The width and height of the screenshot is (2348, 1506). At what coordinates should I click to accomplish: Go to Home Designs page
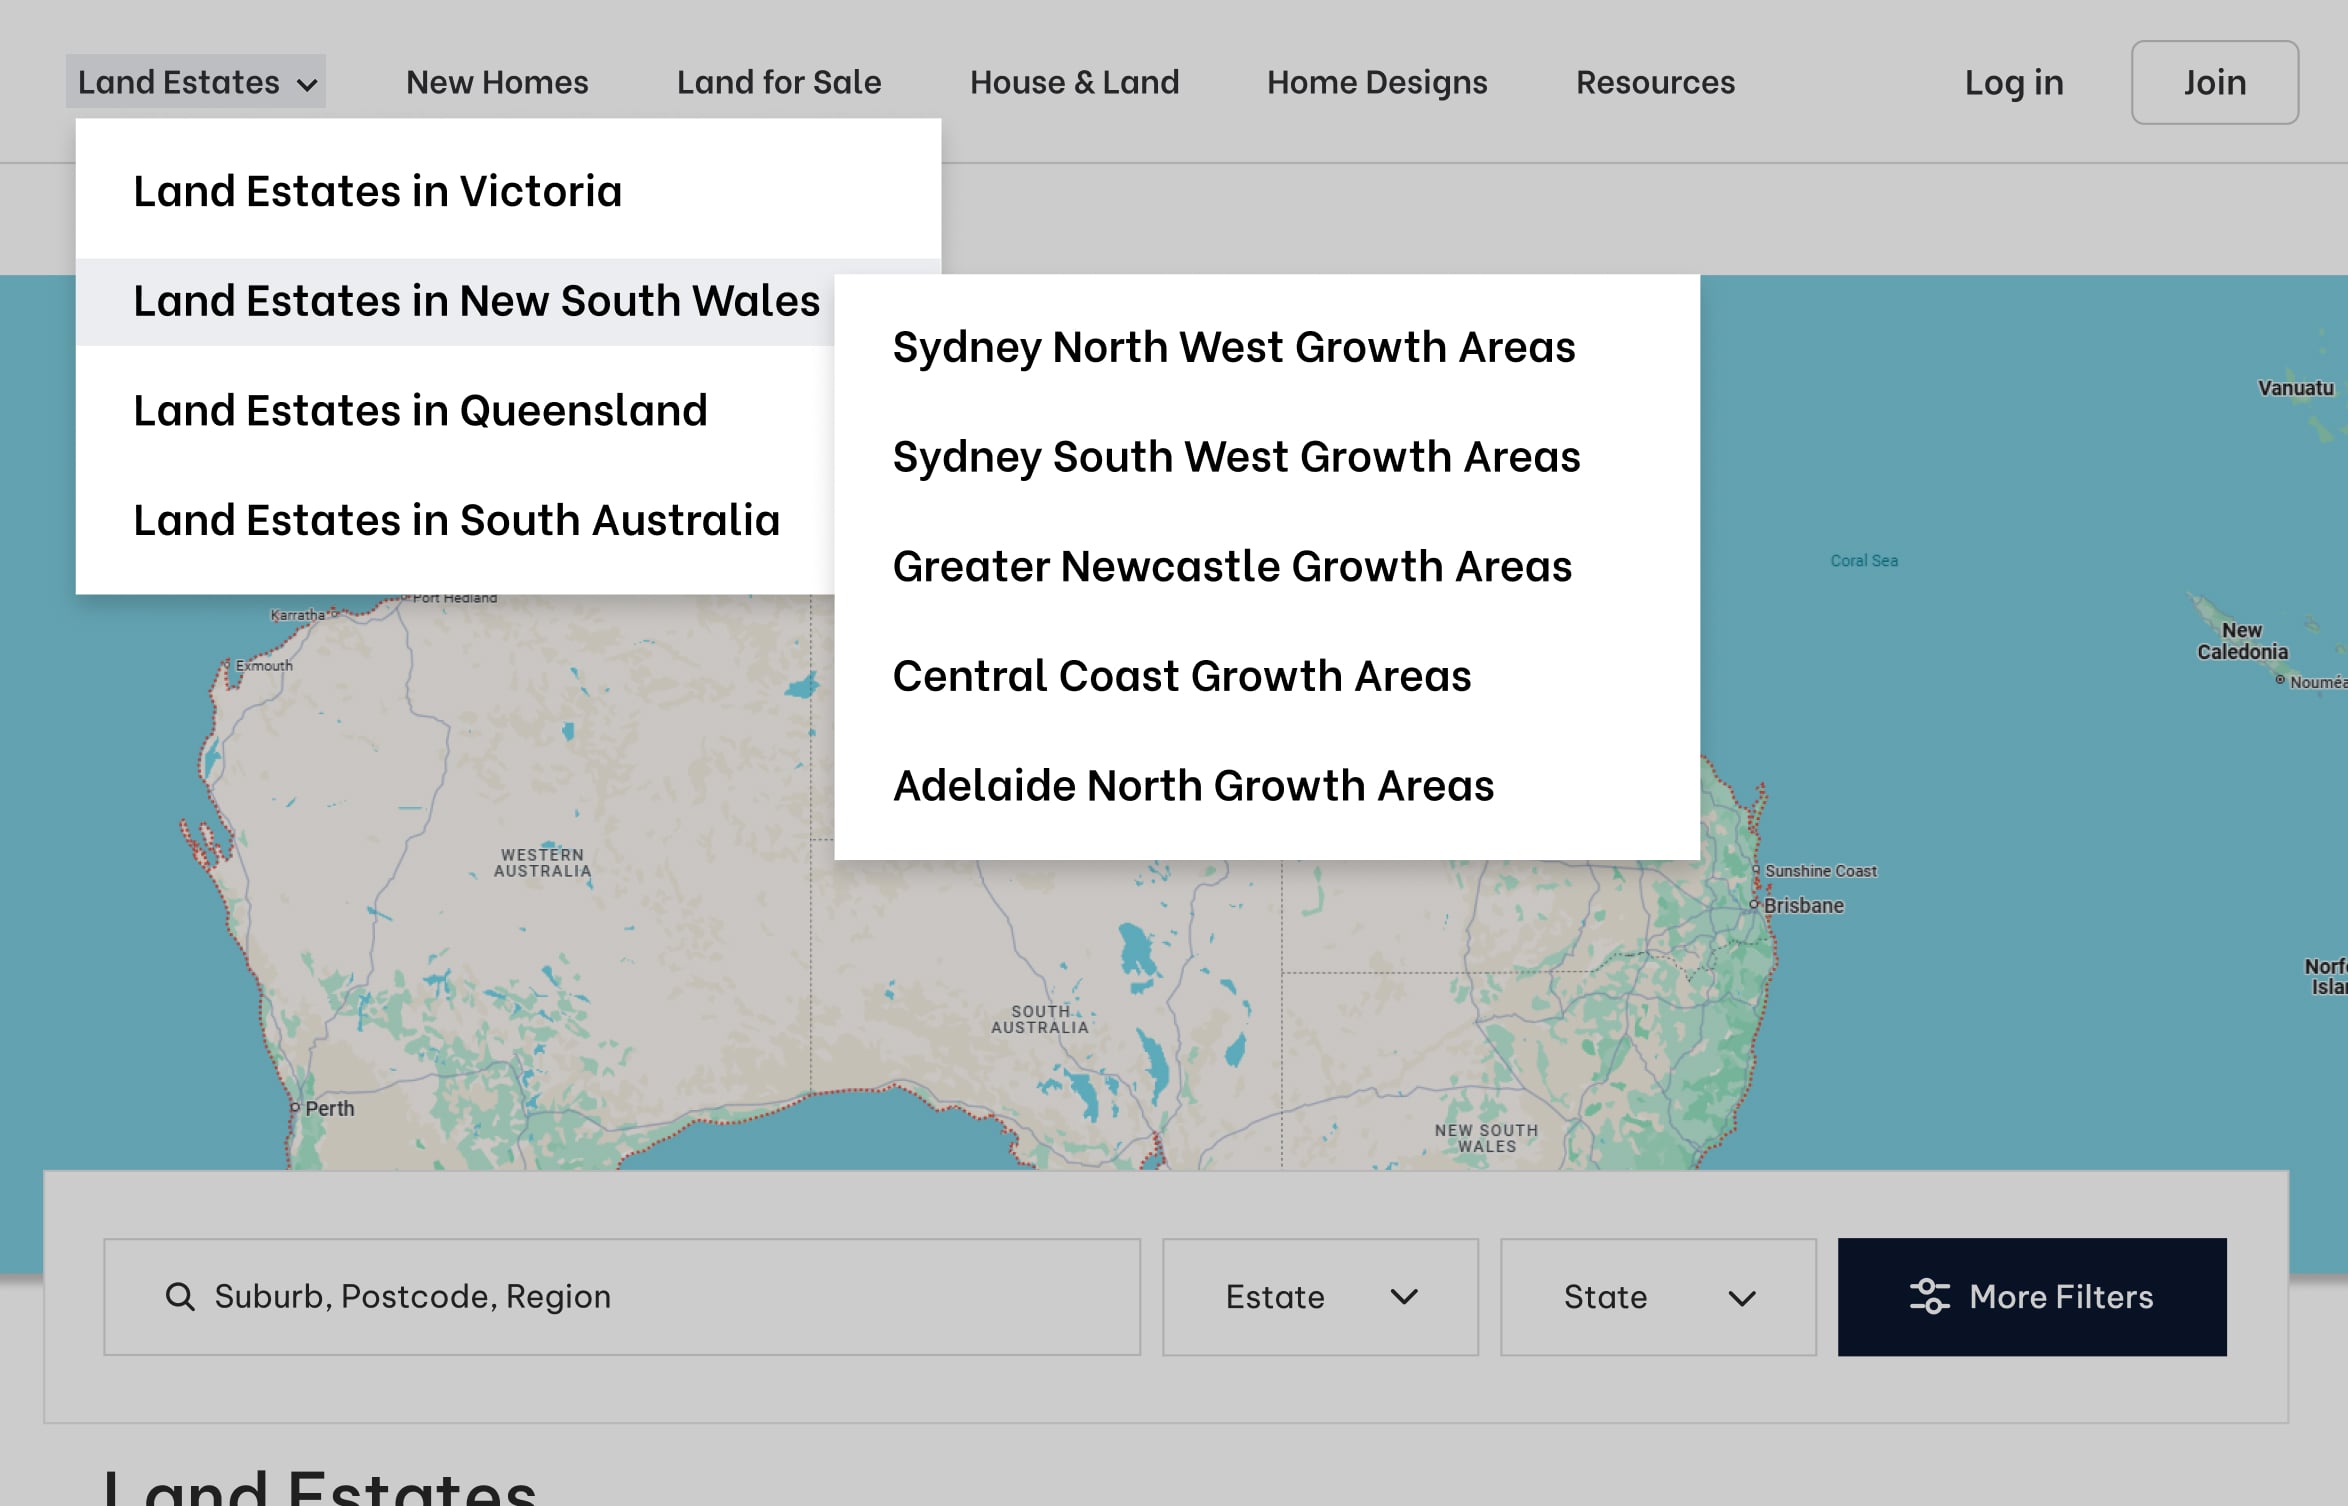[1376, 82]
